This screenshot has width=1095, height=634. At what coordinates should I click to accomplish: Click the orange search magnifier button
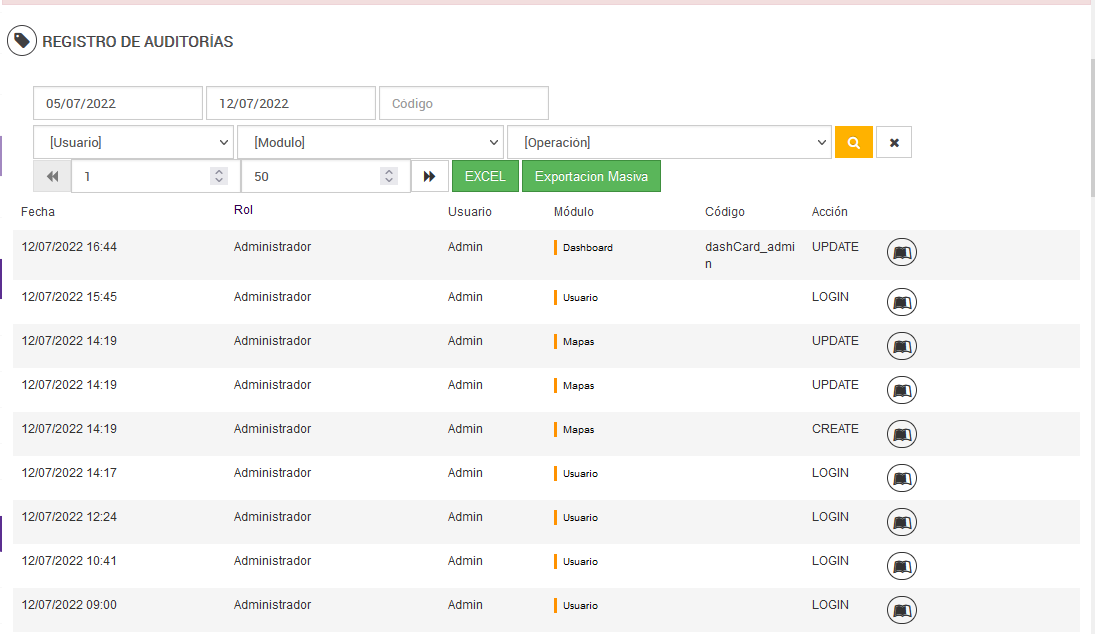tap(853, 142)
